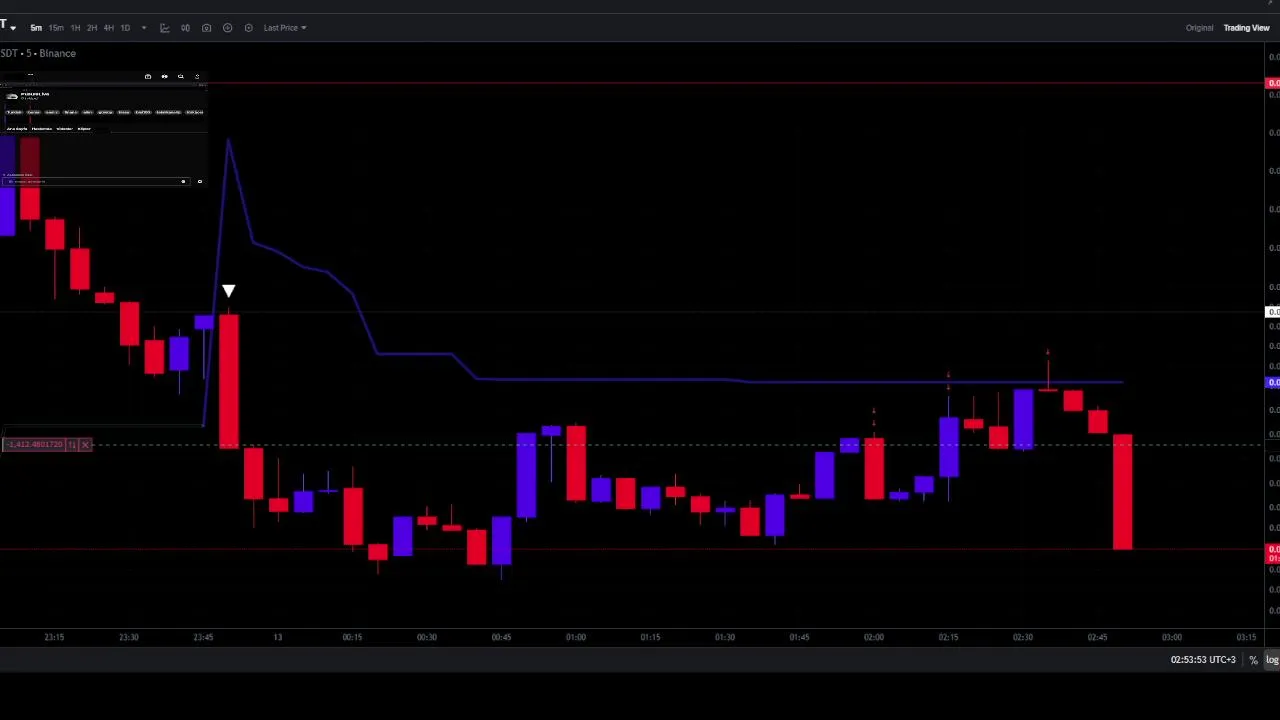Take a chart snapshot with camera icon

coord(207,28)
